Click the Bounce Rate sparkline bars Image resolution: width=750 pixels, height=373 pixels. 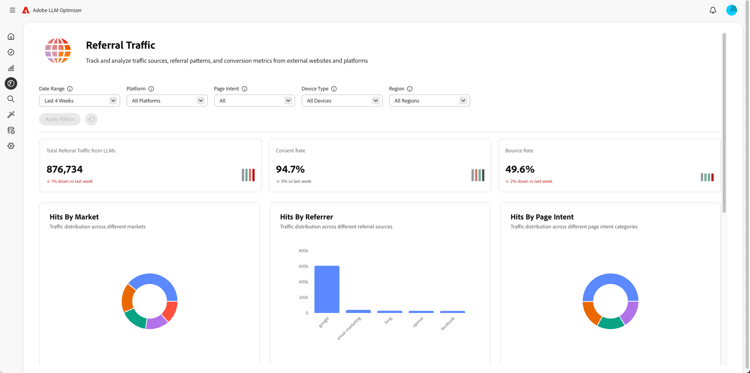707,177
